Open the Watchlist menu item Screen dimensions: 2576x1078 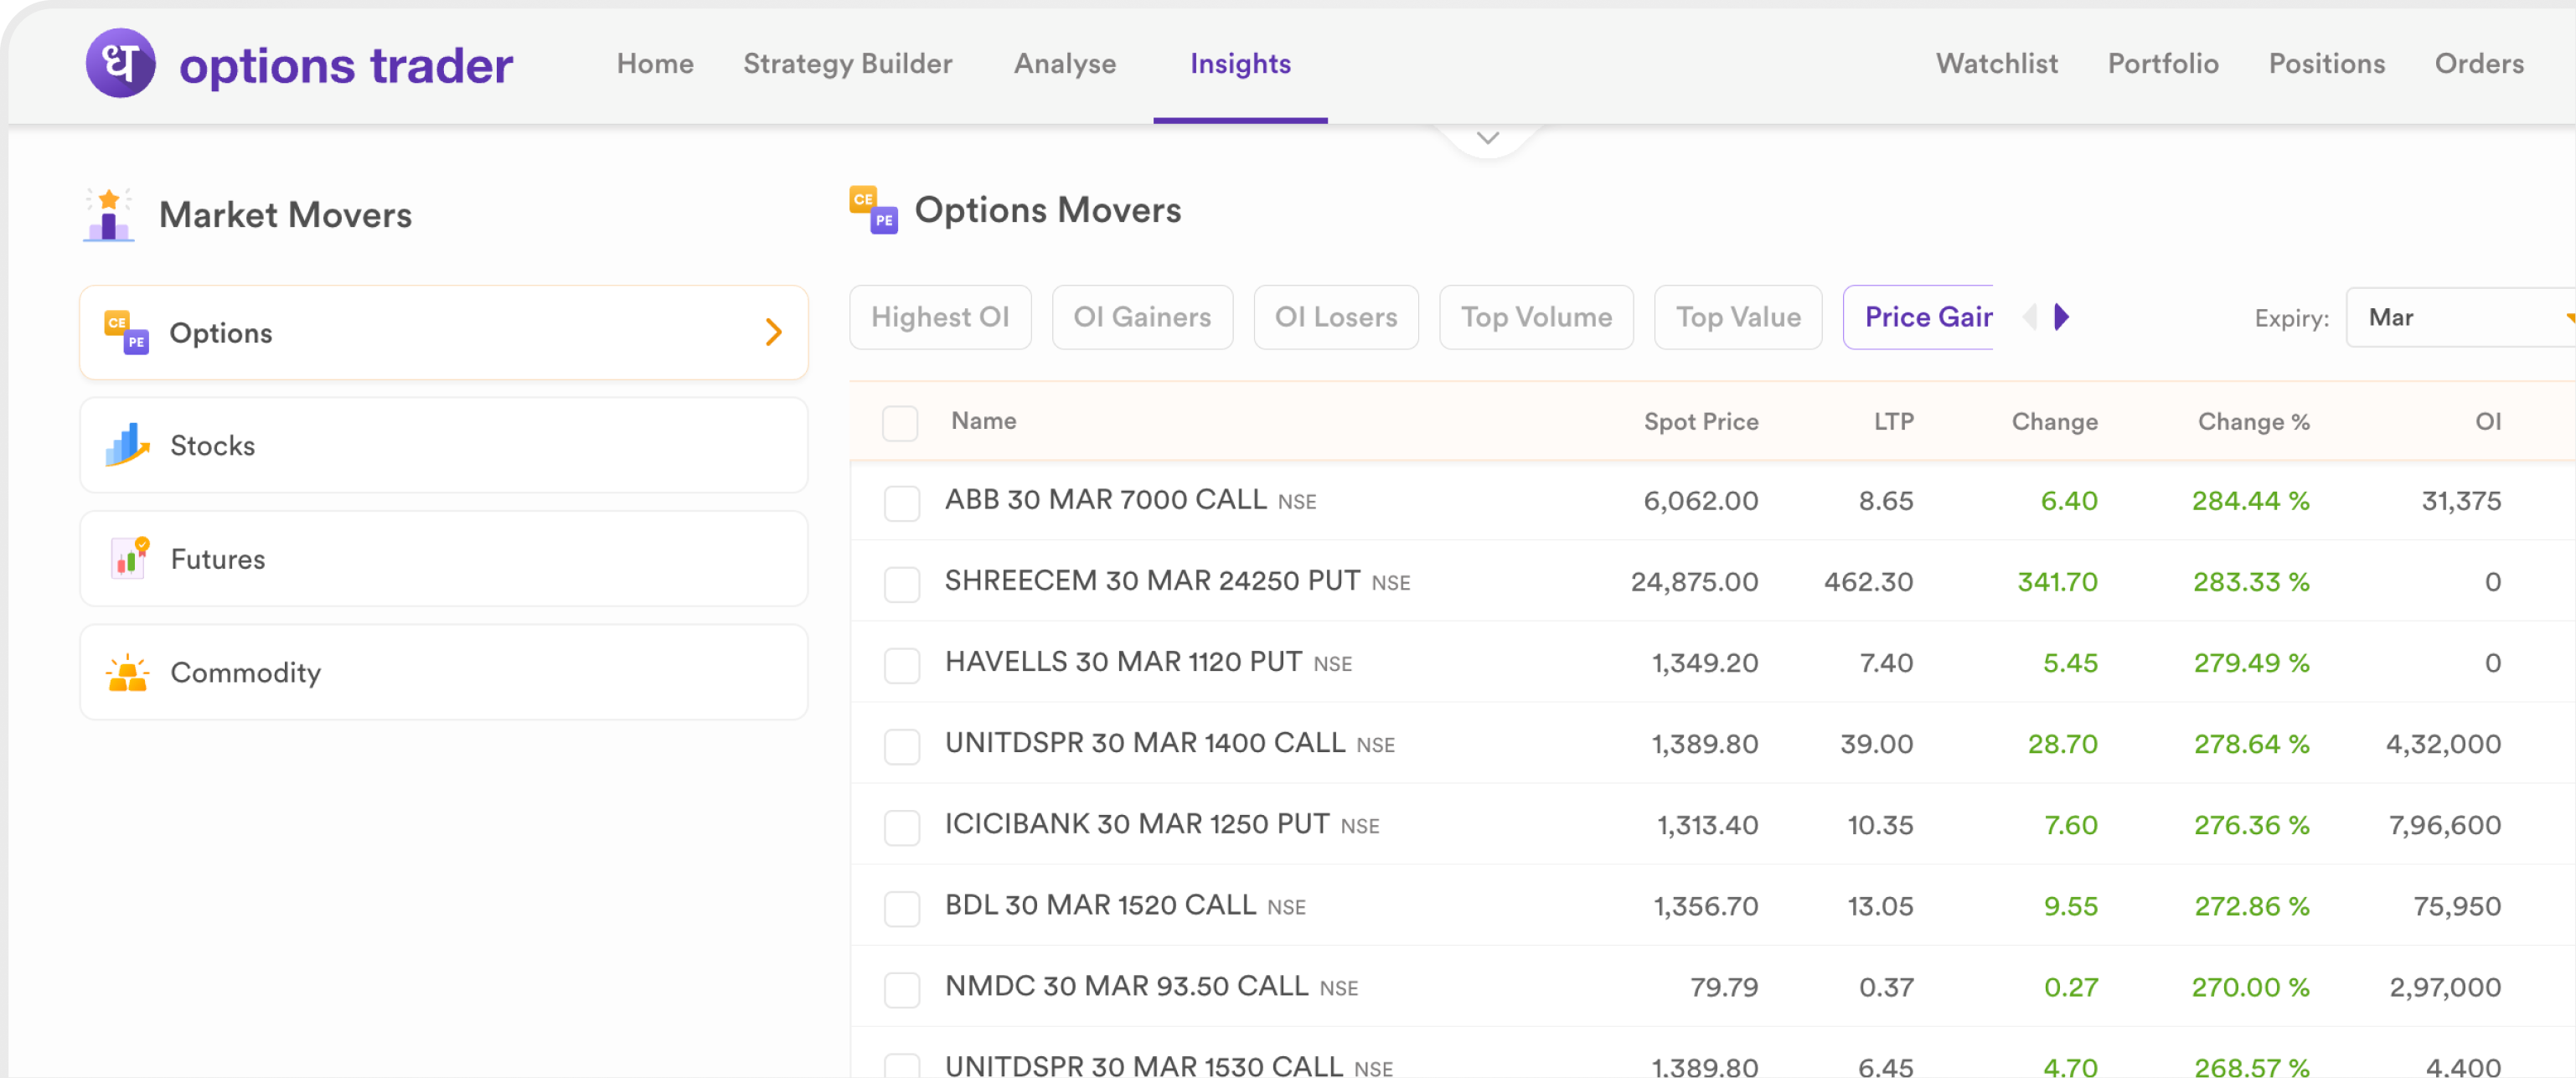pos(1996,64)
